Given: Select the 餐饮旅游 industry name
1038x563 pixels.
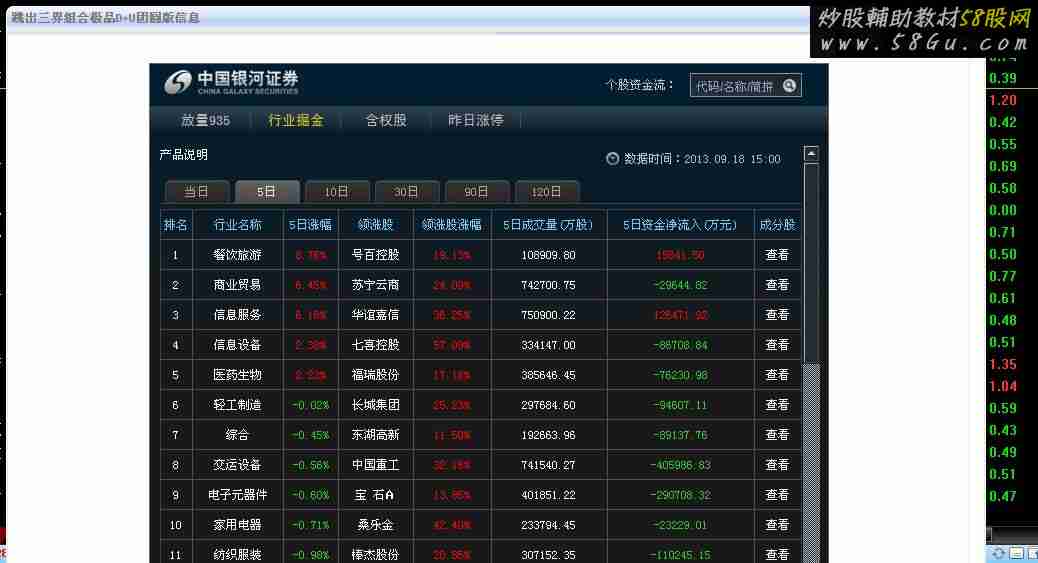Looking at the screenshot, I should 238,255.
